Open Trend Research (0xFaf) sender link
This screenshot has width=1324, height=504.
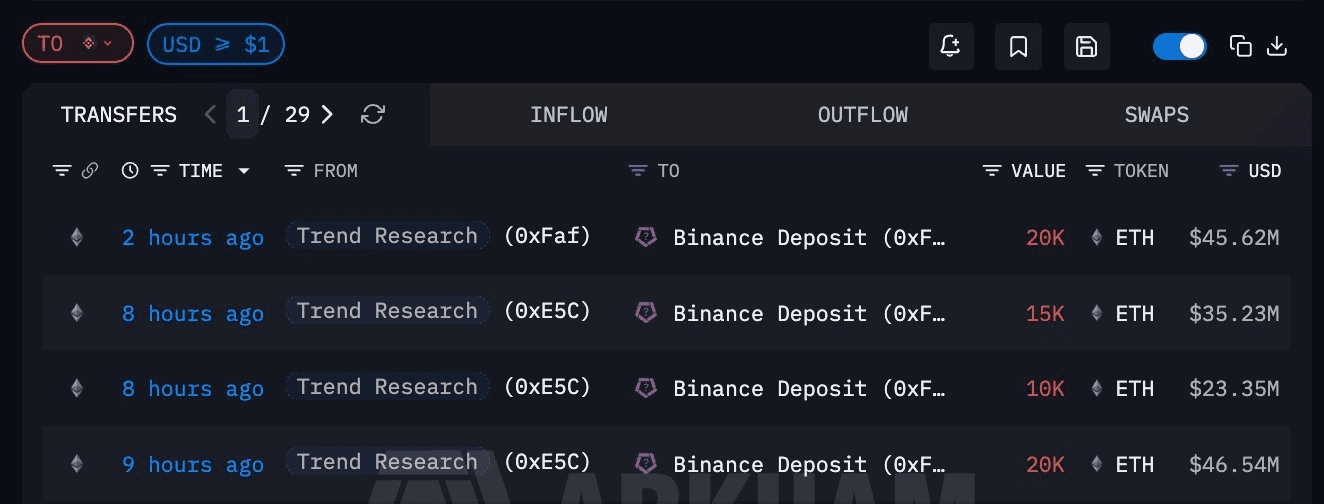point(387,236)
